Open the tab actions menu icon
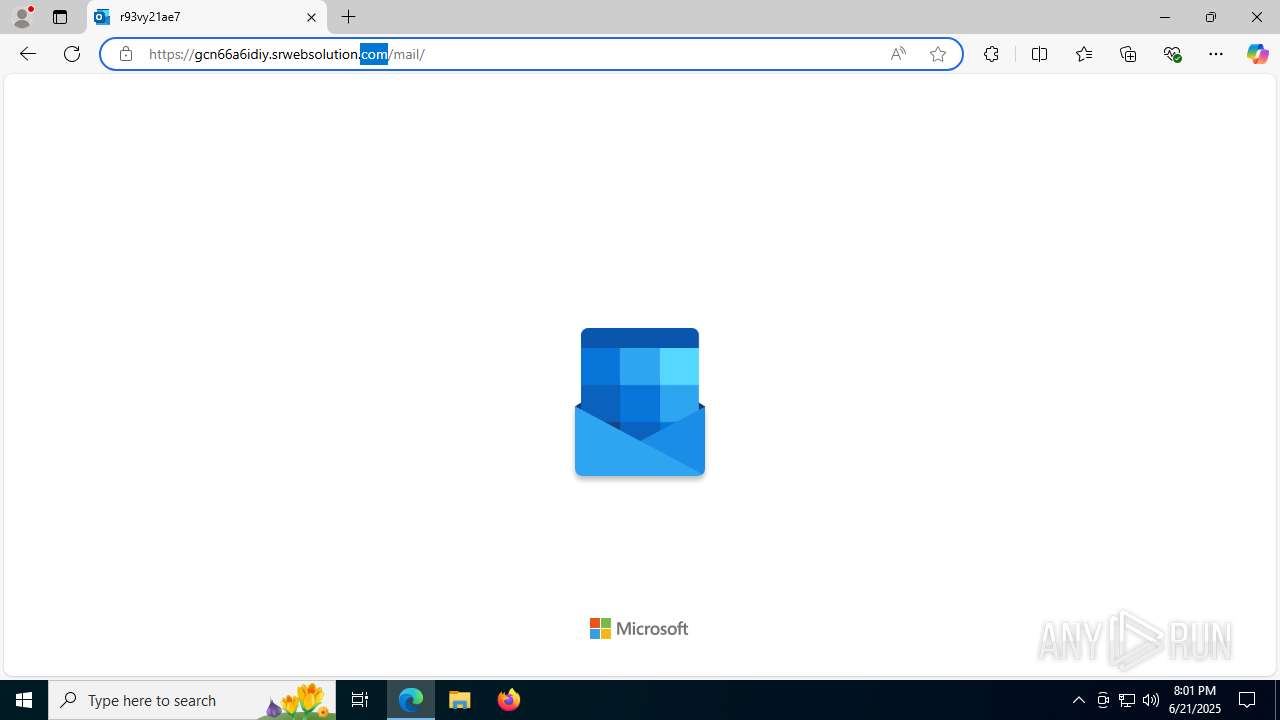This screenshot has height=720, width=1280. [x=60, y=17]
